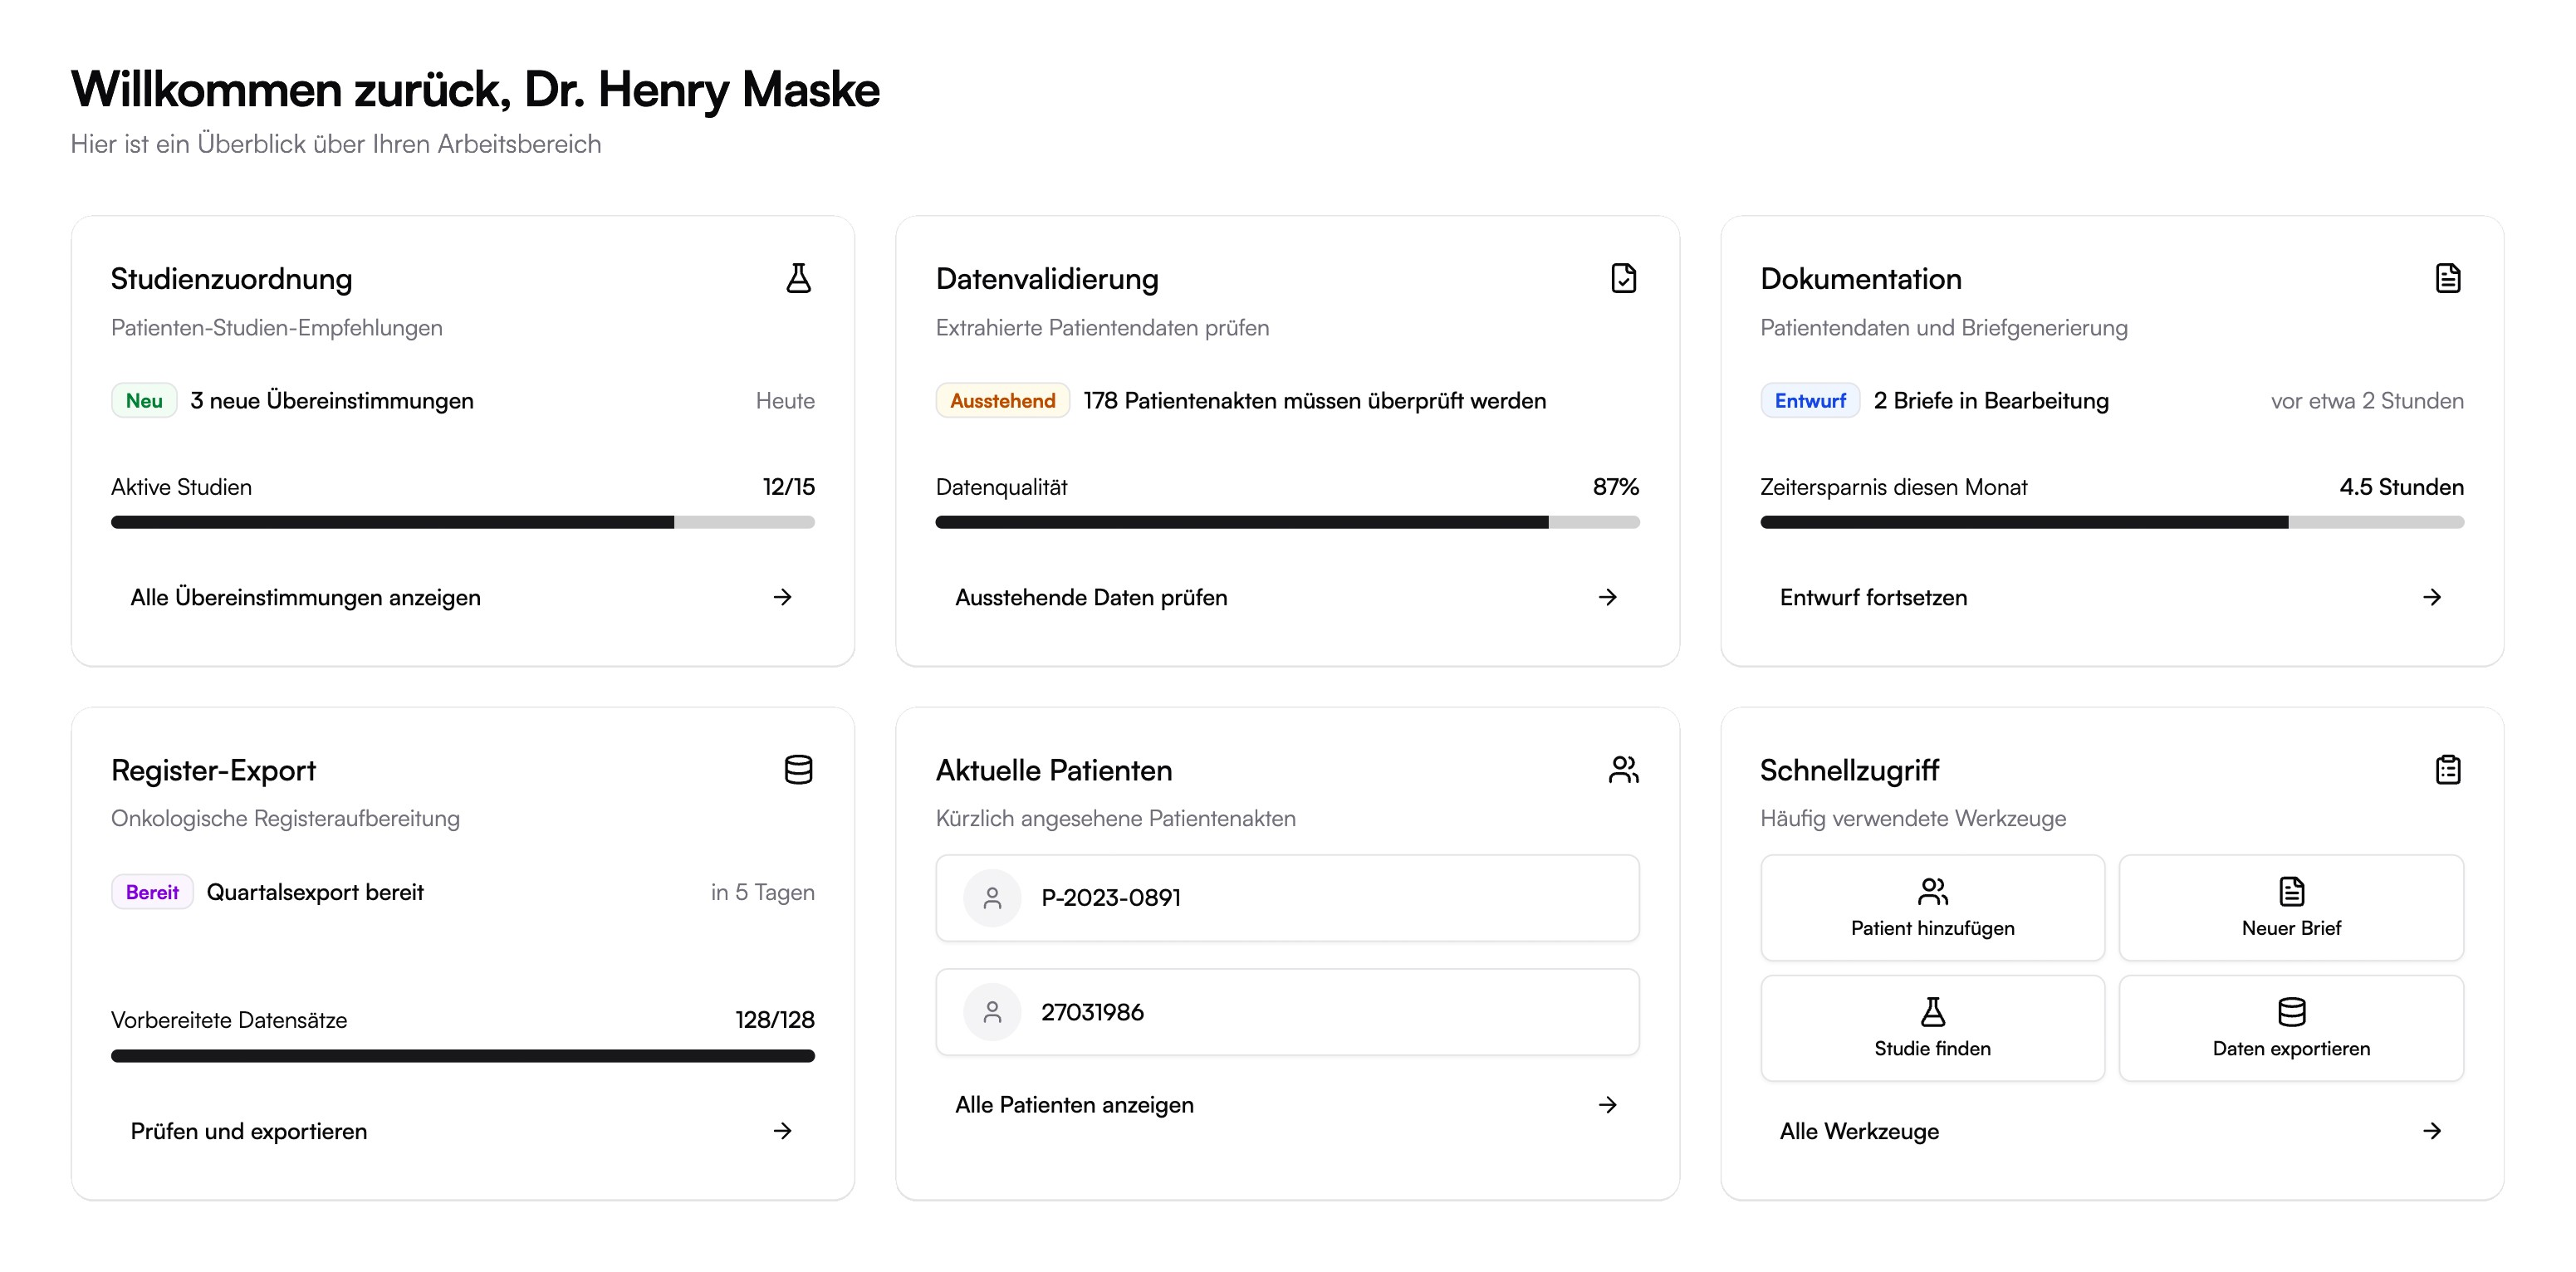
Task: Click the flask icon in Studienzuordnung card
Action: click(798, 278)
